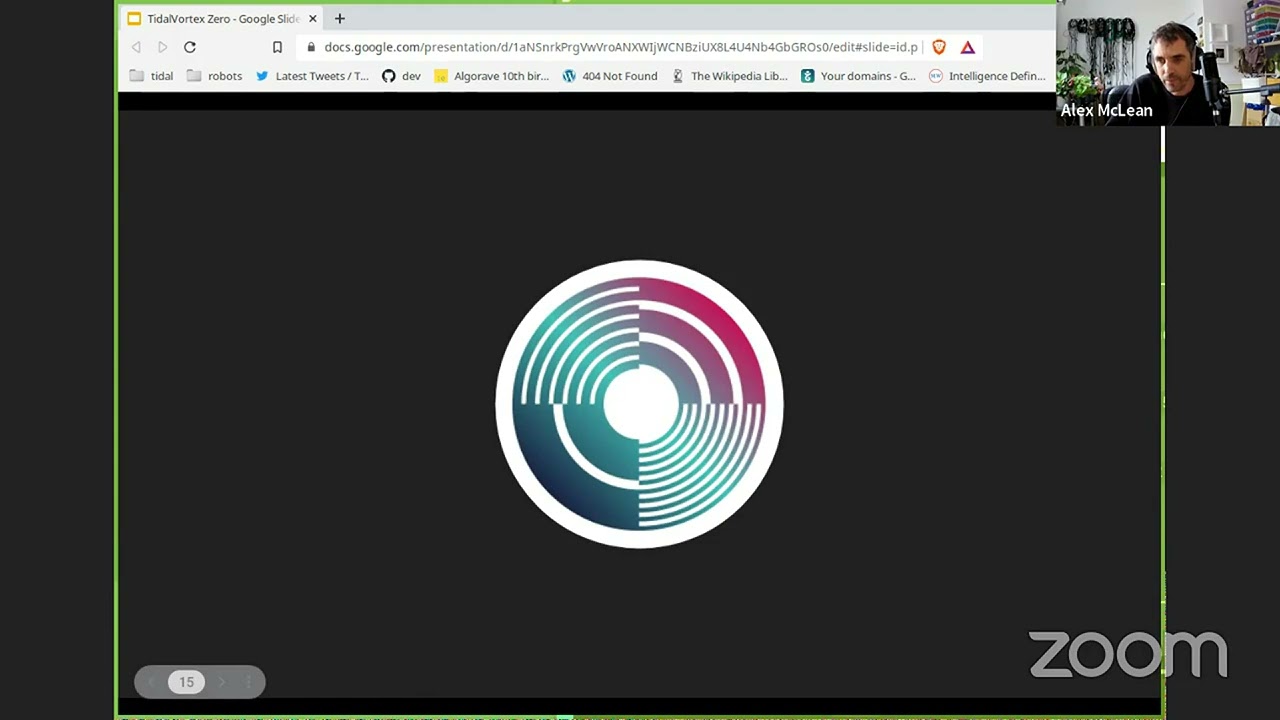Viewport: 1280px width, 720px height.
Task: Click Alex McLean's webcam video thumbnail
Action: click(x=1168, y=63)
